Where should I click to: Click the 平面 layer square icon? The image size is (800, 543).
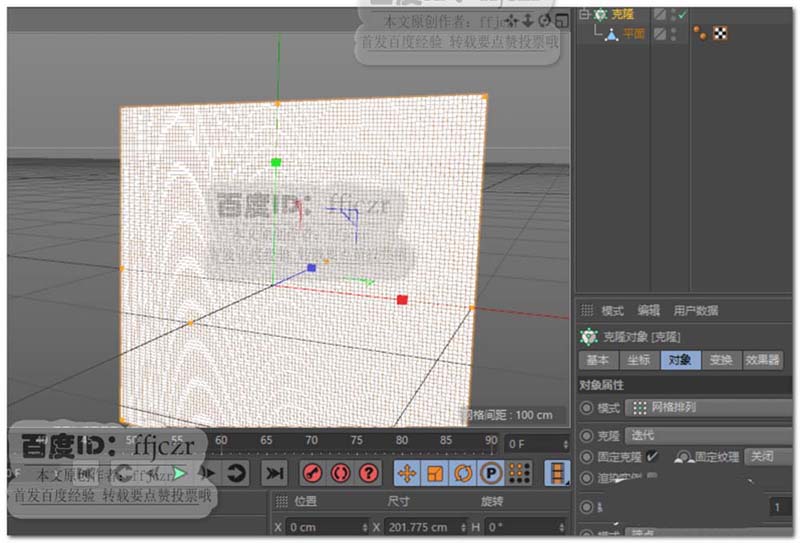point(660,34)
